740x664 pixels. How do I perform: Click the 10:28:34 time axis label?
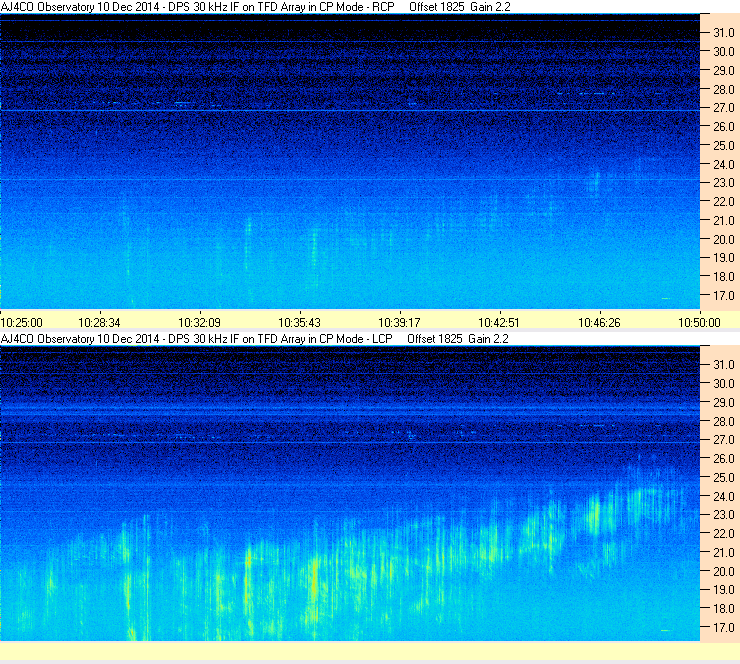pos(99,323)
